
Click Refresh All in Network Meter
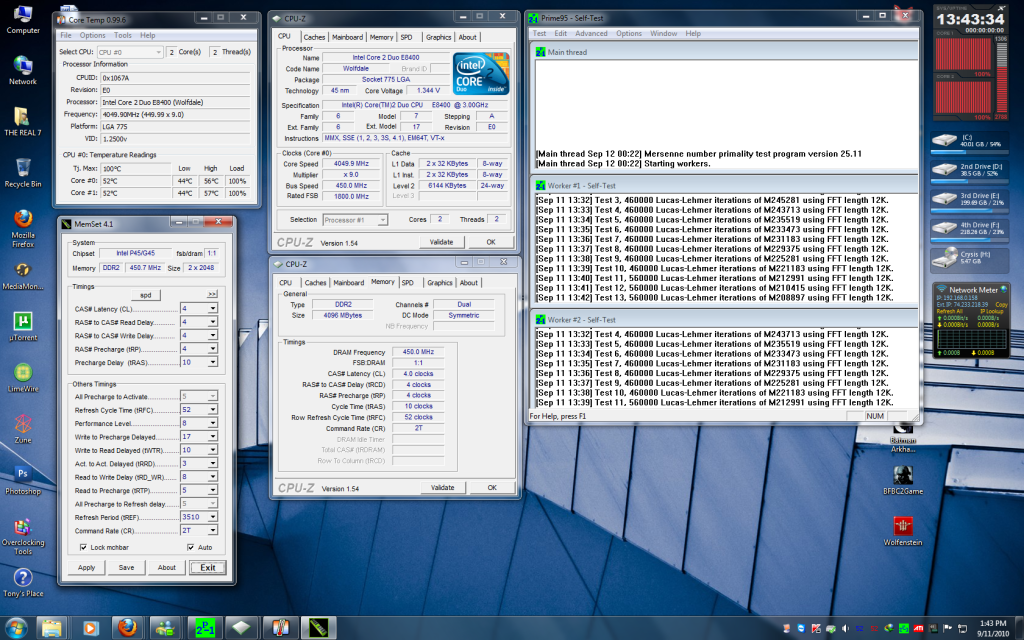(949, 312)
